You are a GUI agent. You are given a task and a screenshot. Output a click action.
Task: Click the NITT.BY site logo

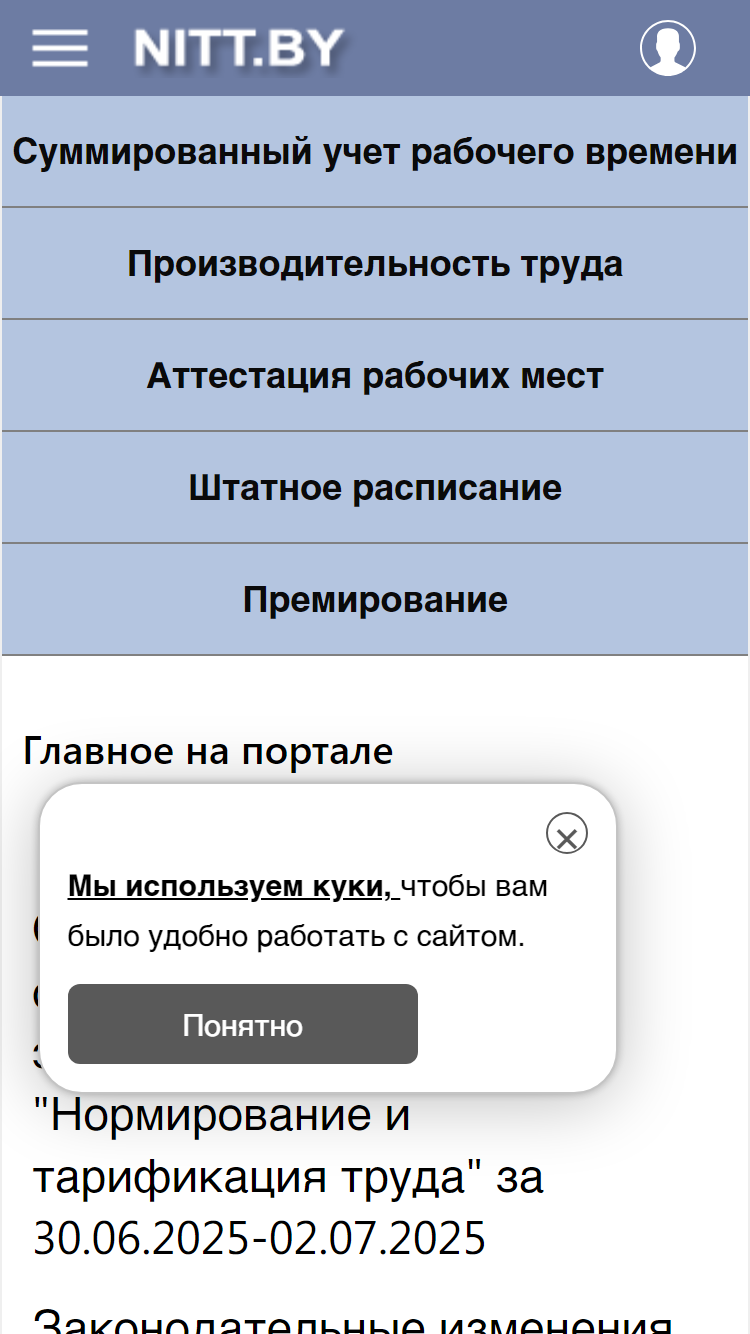coord(238,48)
